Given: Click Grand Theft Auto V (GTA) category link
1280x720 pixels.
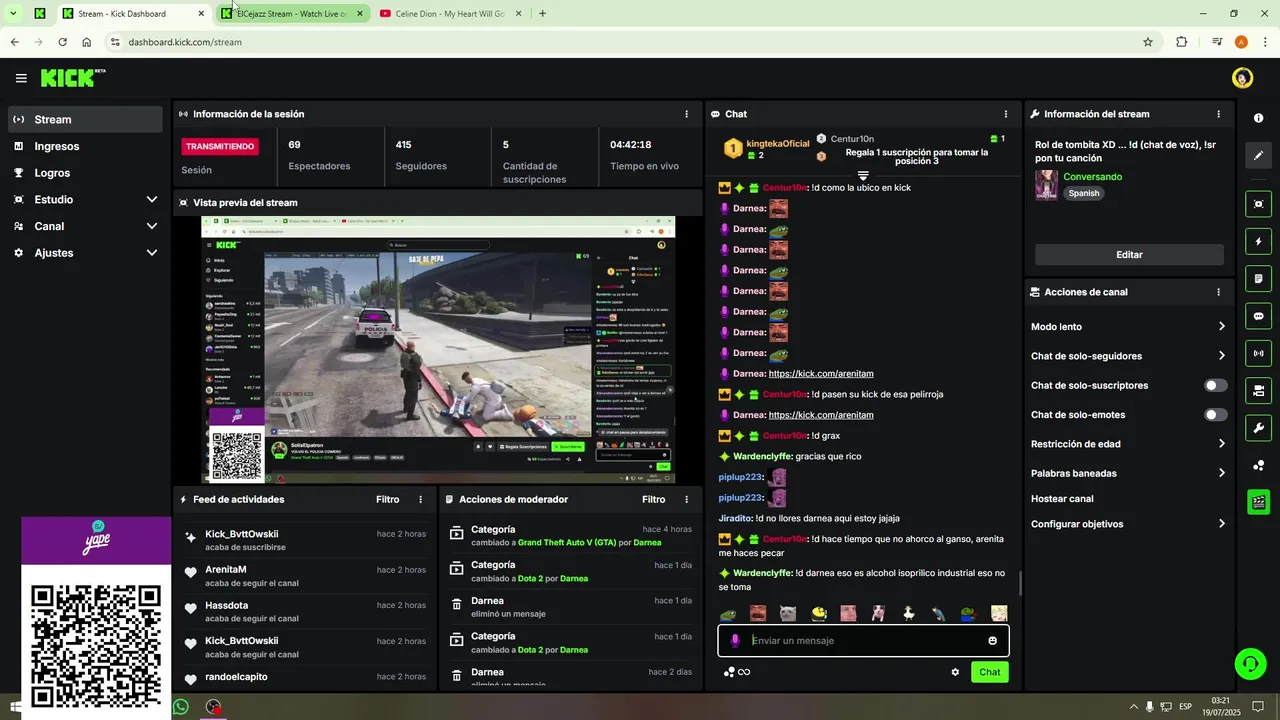Looking at the screenshot, I should (566, 543).
